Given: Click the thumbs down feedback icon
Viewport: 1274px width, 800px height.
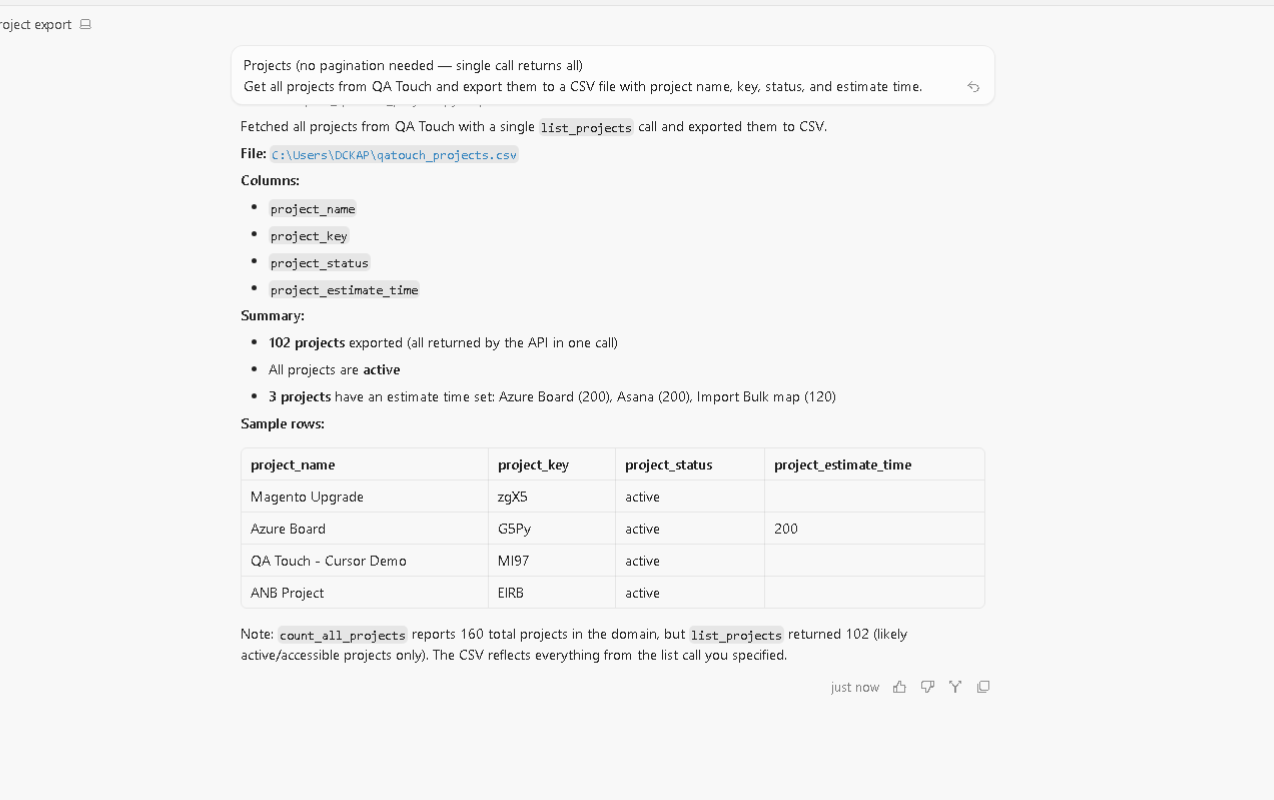Looking at the screenshot, I should tap(927, 687).
